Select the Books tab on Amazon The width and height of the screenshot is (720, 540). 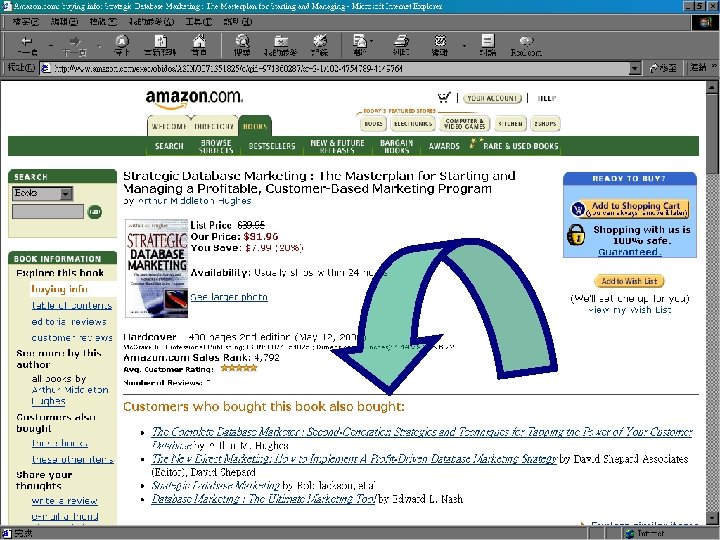tap(255, 126)
